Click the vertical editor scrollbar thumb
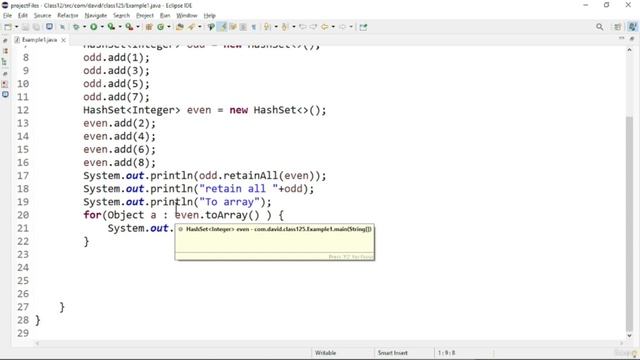Image resolution: width=640 pixels, height=360 pixels. point(629,223)
